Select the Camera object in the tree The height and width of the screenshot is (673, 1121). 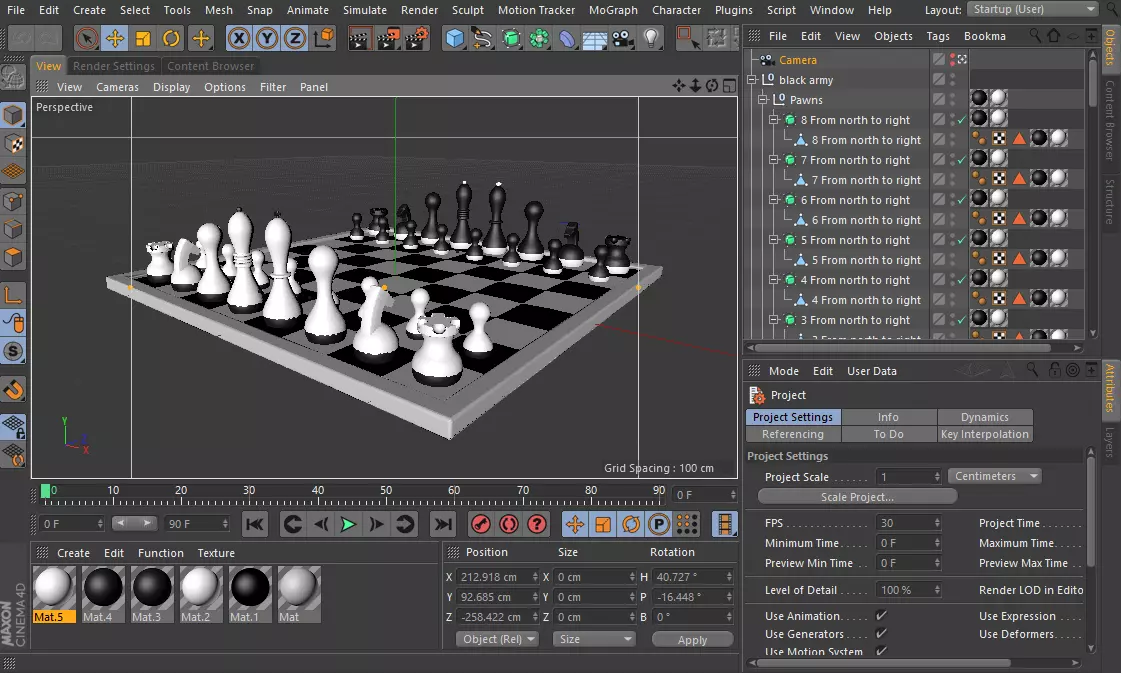797,60
